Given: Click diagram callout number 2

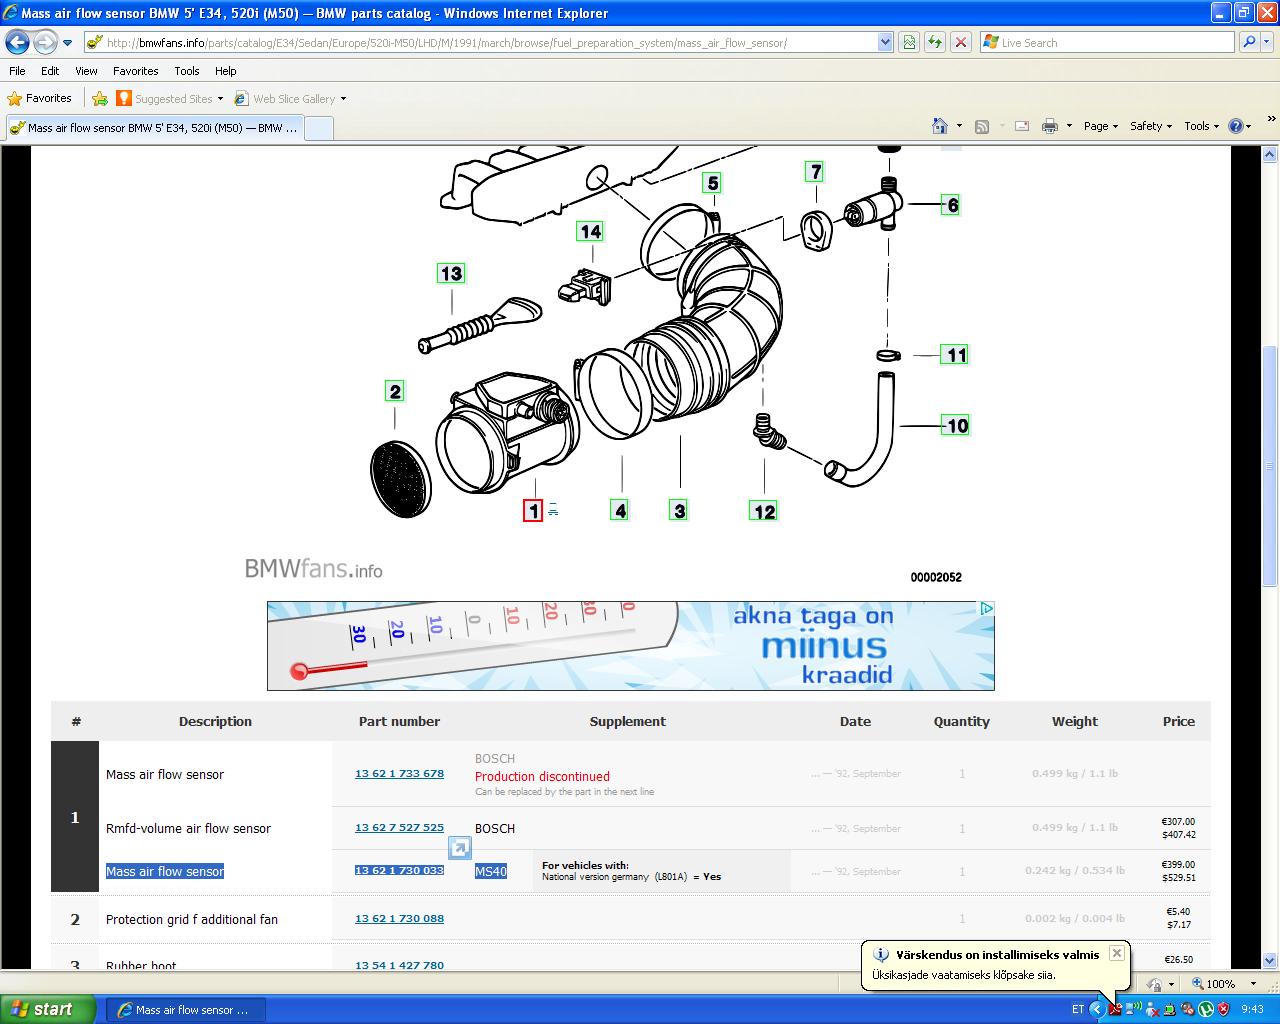Looking at the screenshot, I should tap(395, 391).
